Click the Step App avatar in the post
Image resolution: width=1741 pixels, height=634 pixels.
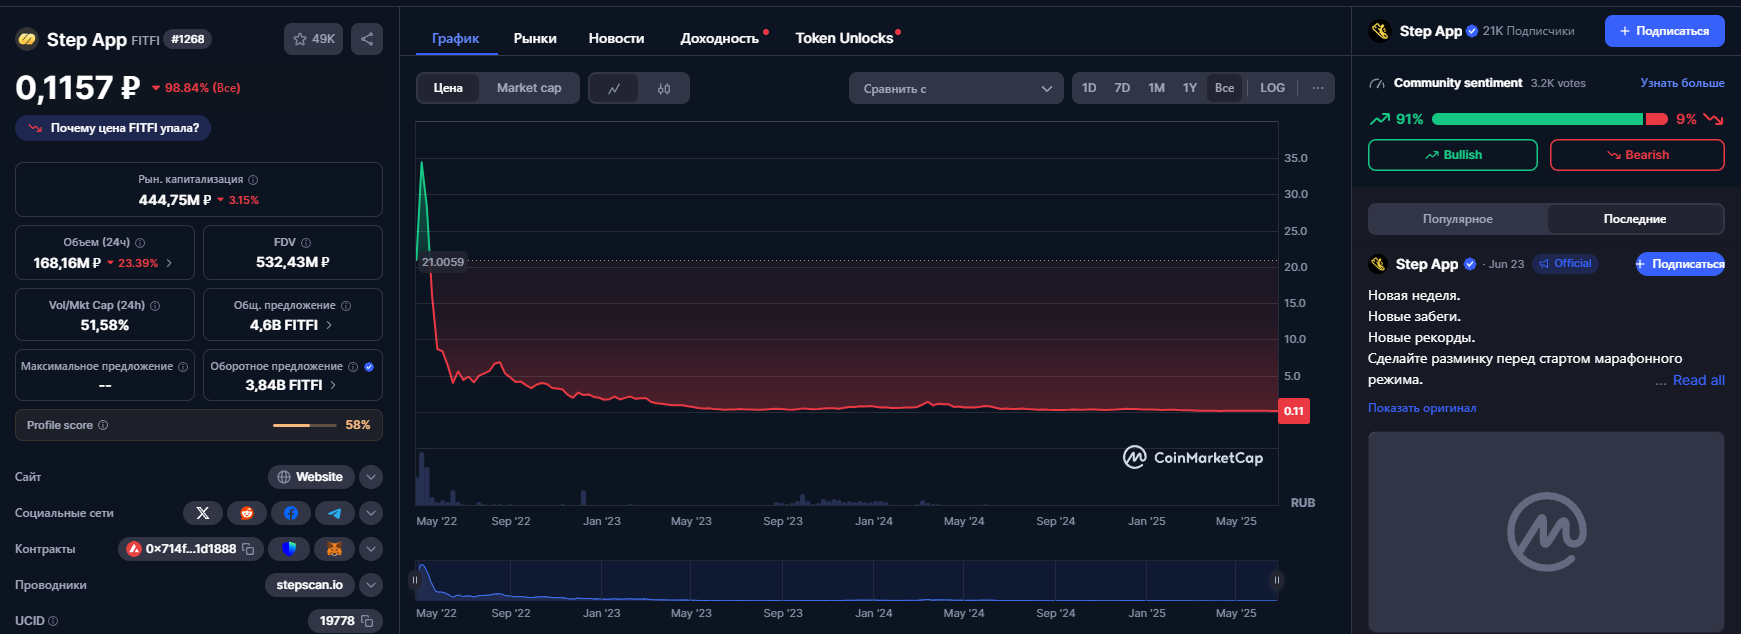click(1379, 264)
